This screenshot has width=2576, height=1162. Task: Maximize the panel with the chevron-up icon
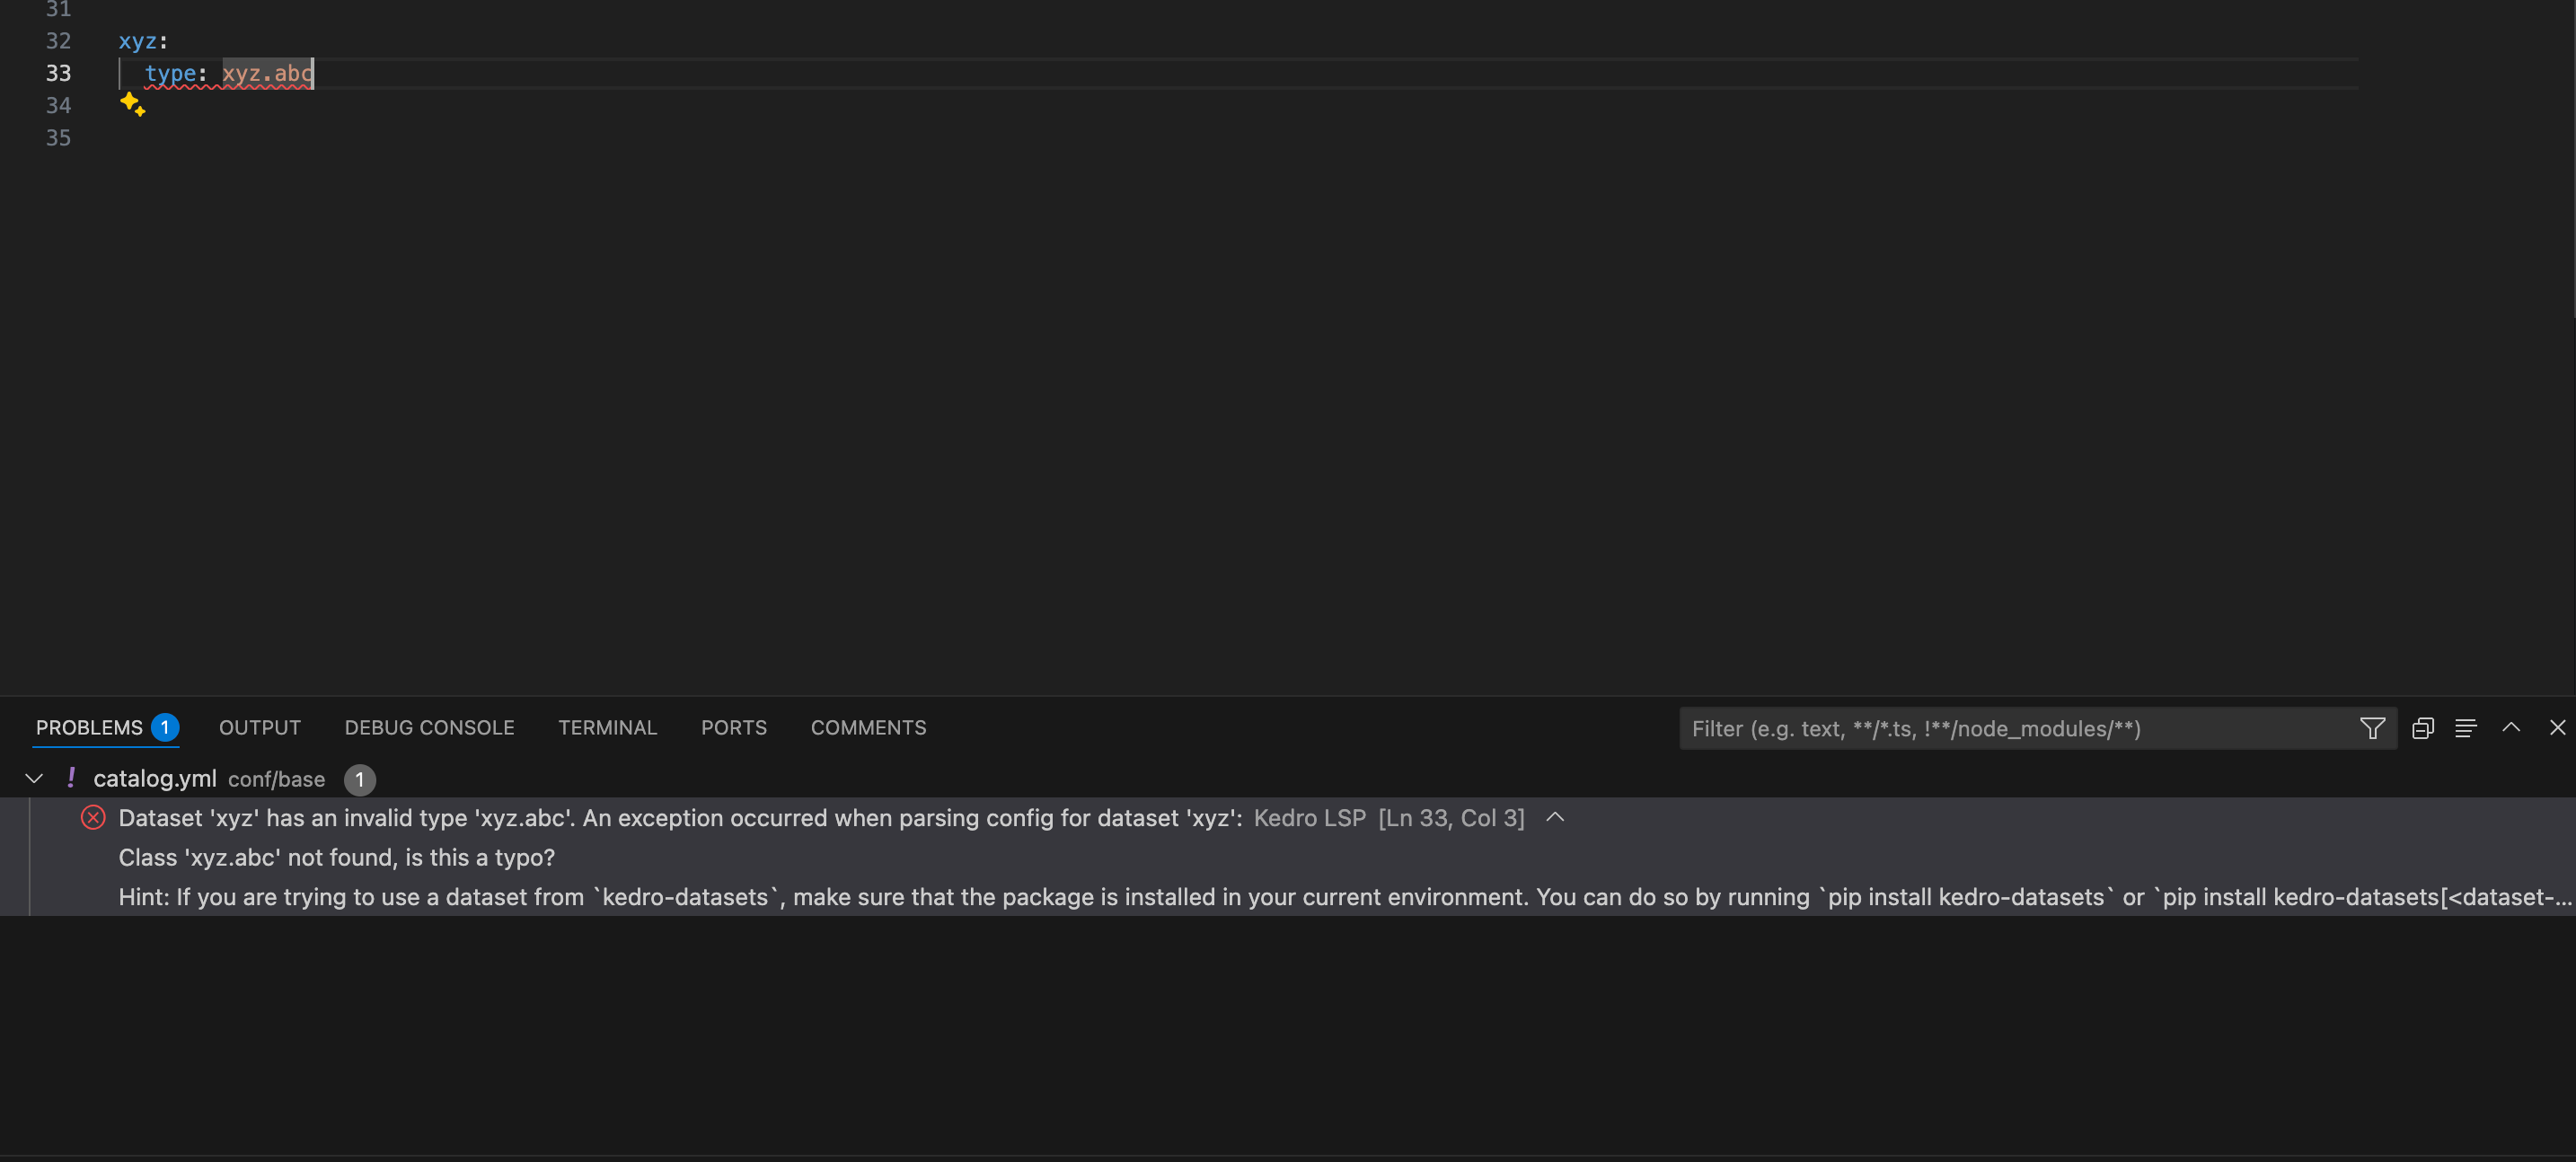click(2511, 728)
